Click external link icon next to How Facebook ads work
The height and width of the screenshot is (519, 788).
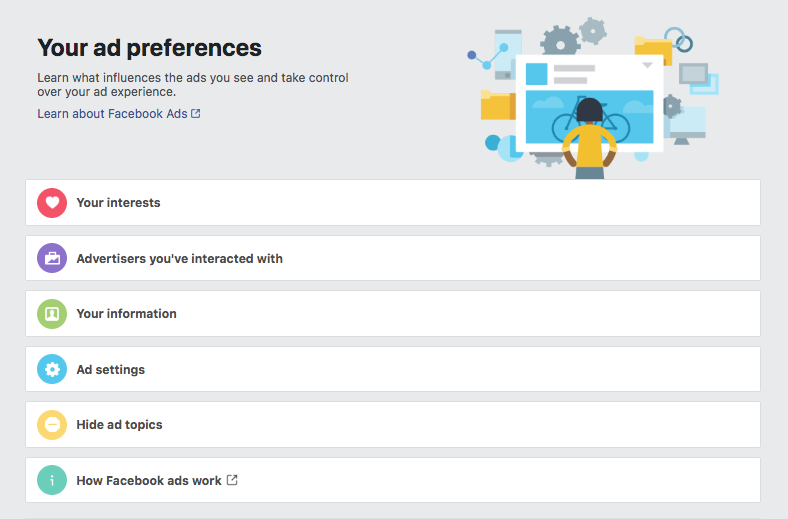pos(232,480)
